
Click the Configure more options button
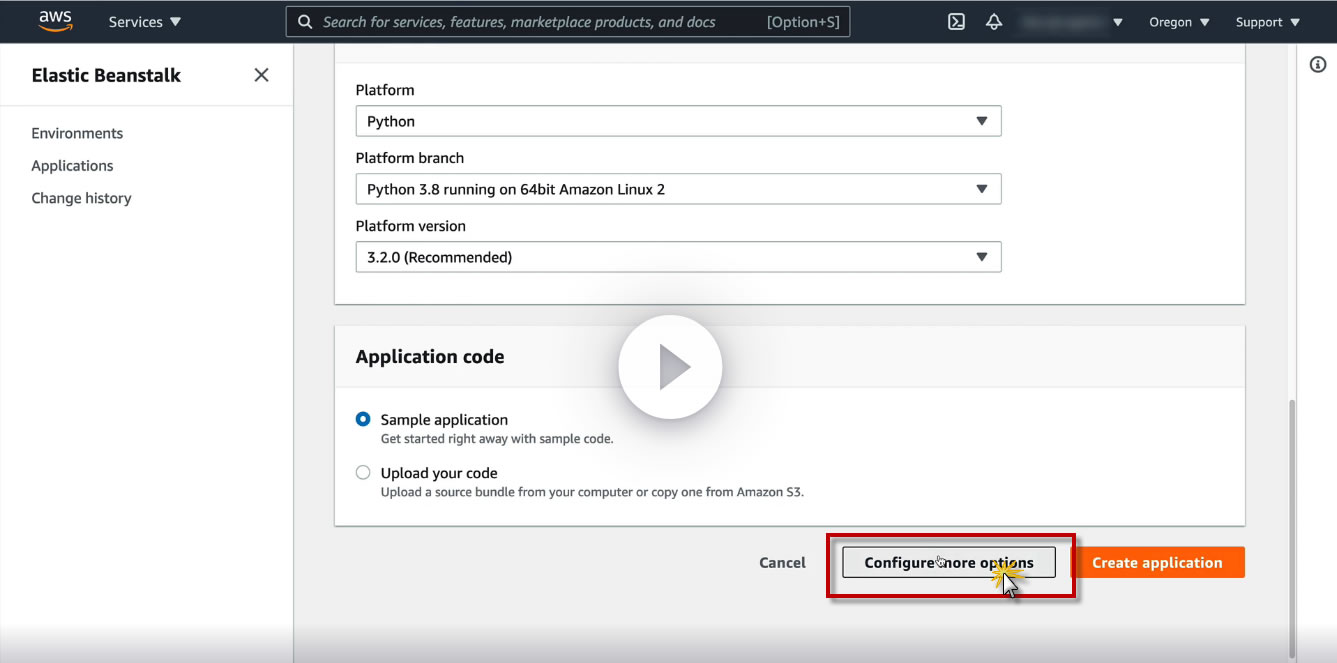click(948, 563)
